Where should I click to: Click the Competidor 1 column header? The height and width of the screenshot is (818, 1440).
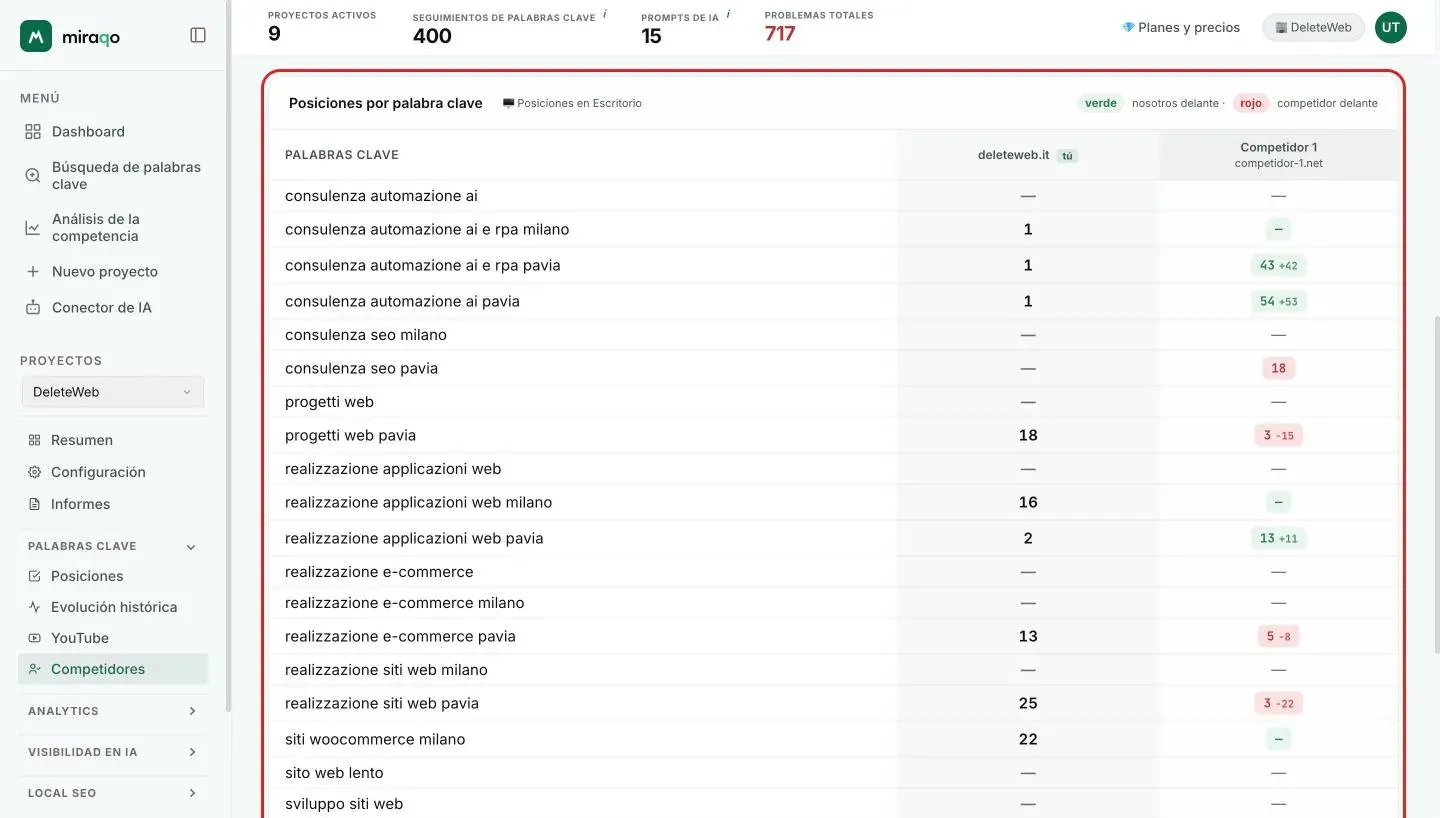click(x=1278, y=155)
